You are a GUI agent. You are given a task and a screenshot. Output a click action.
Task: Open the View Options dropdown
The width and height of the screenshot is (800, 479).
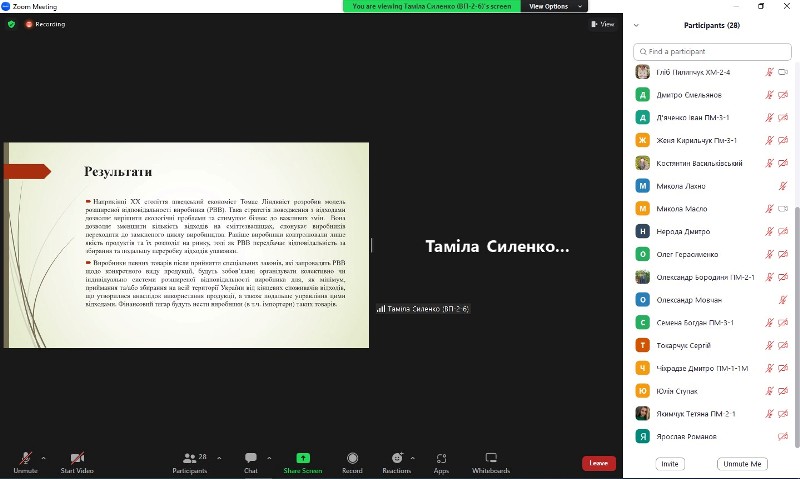tap(555, 6)
